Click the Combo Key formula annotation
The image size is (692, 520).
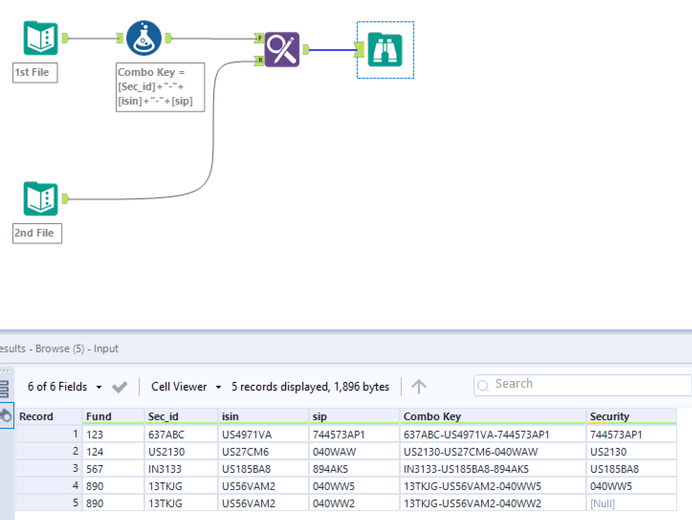tap(160, 87)
